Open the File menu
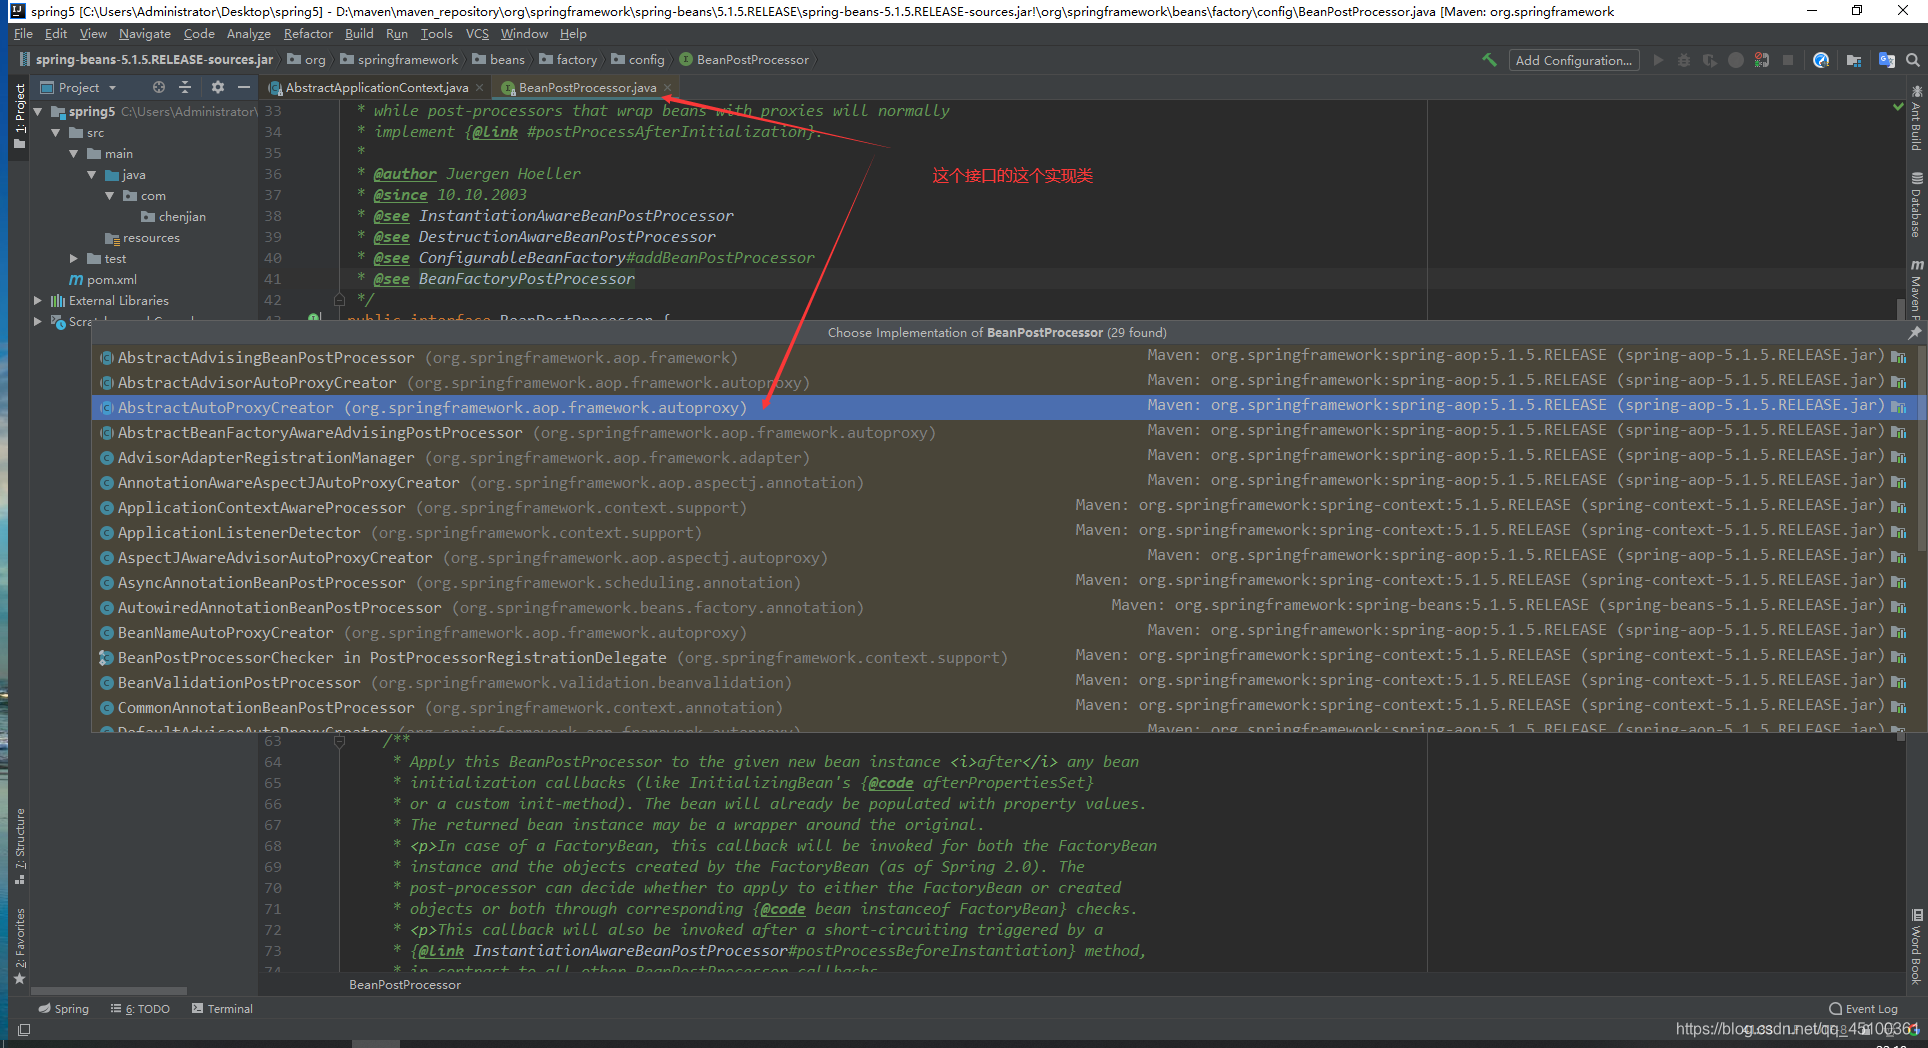The width and height of the screenshot is (1928, 1048). coord(23,34)
